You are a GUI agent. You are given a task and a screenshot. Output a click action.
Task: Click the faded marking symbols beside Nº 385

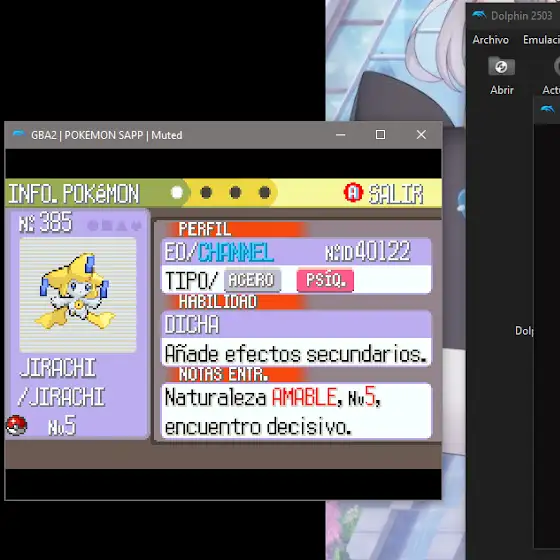(114, 226)
